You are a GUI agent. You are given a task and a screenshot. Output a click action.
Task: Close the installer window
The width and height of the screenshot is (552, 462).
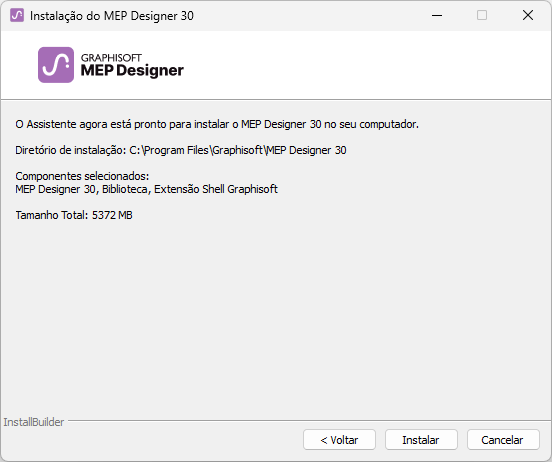coord(528,15)
